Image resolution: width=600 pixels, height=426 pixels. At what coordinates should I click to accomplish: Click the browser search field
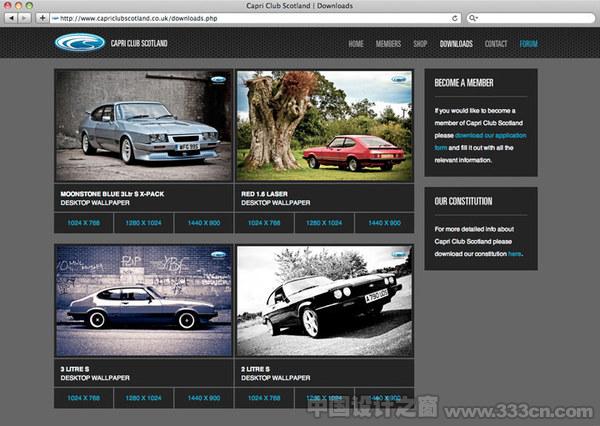pos(530,18)
